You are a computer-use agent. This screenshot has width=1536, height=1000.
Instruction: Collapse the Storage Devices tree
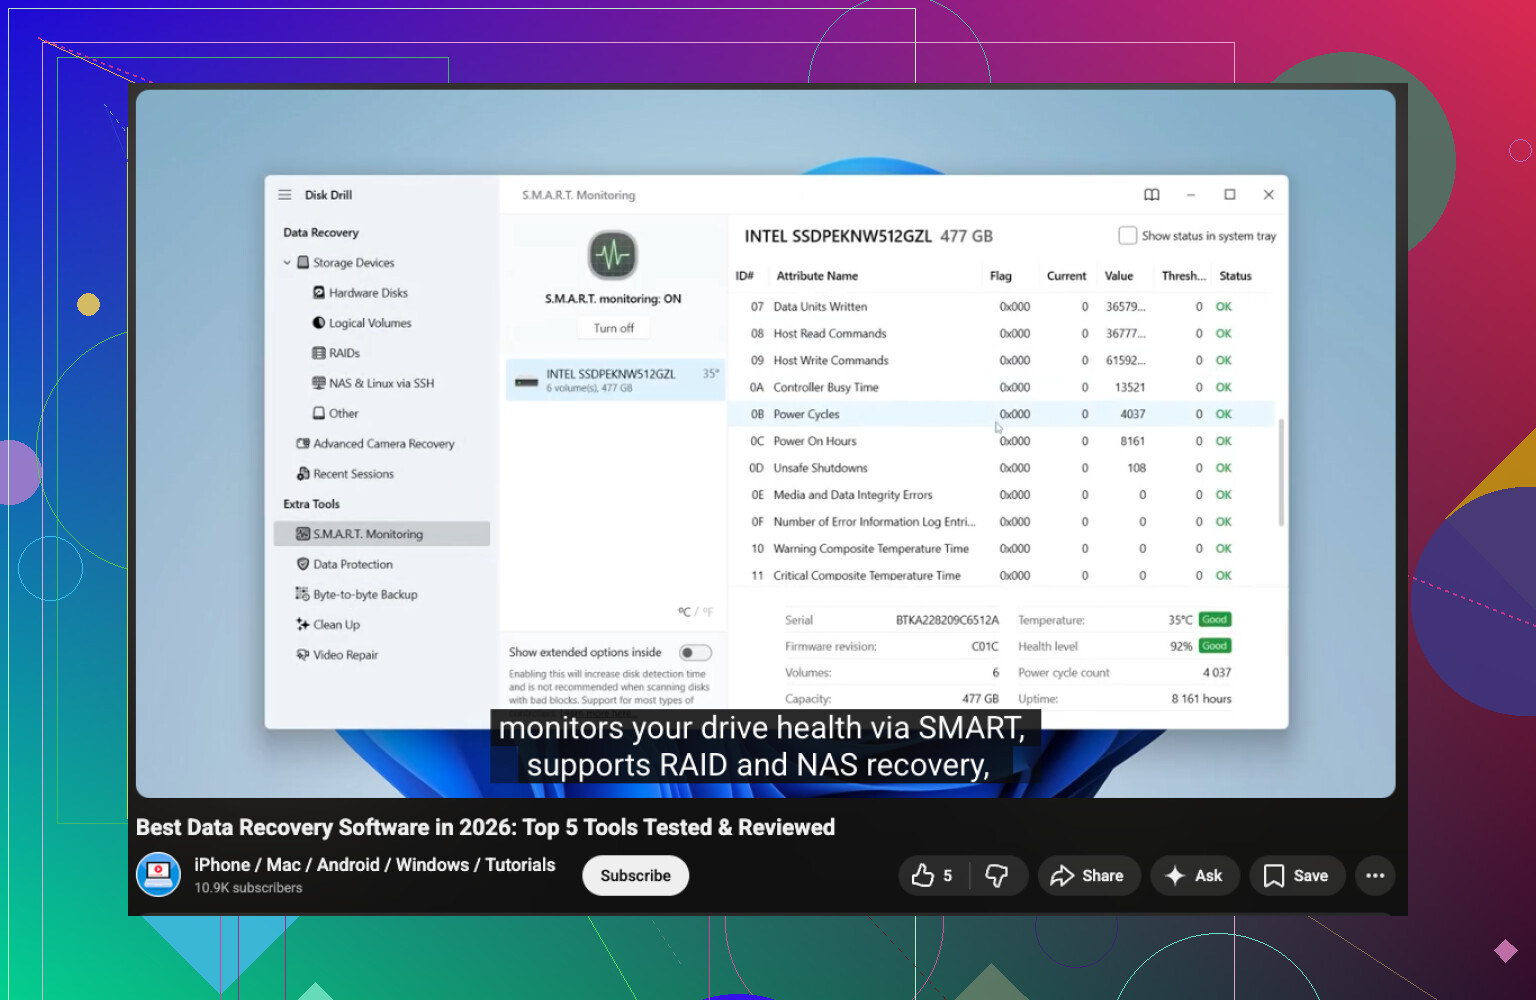tap(287, 262)
